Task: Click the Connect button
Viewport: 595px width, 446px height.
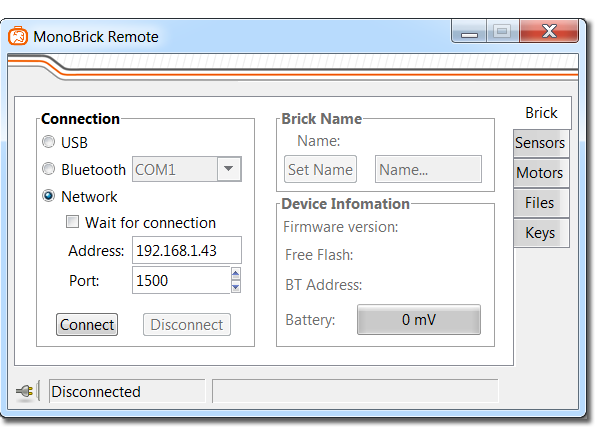Action: click(87, 325)
